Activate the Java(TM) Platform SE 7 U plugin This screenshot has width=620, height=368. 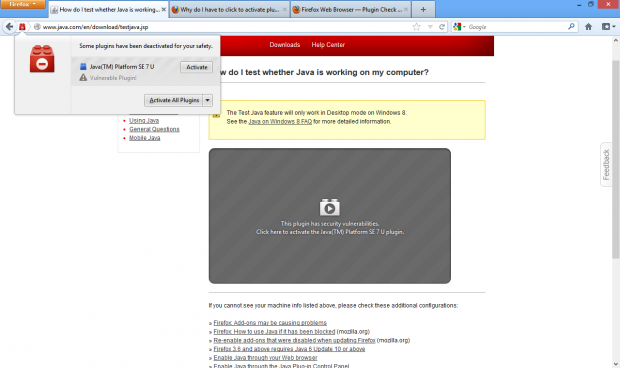coord(197,67)
